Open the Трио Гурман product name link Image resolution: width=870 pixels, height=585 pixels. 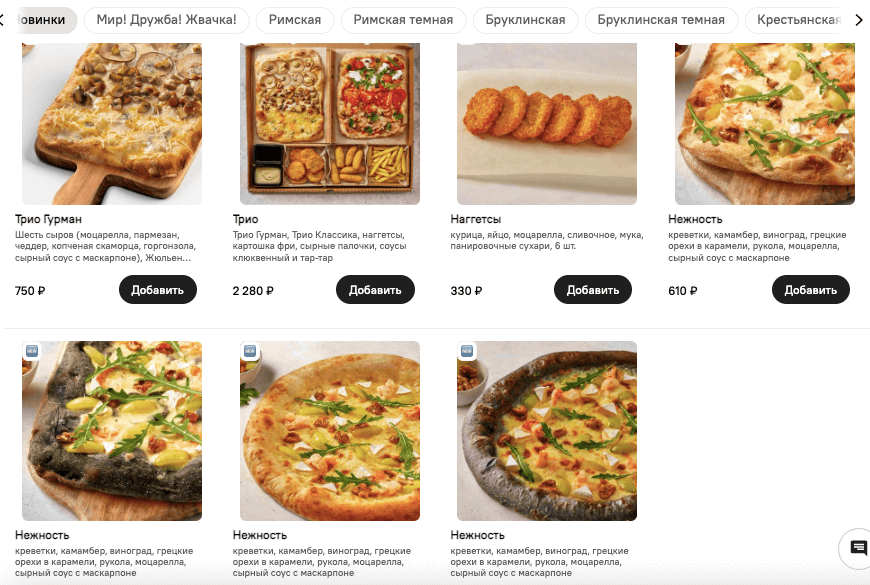(x=48, y=218)
